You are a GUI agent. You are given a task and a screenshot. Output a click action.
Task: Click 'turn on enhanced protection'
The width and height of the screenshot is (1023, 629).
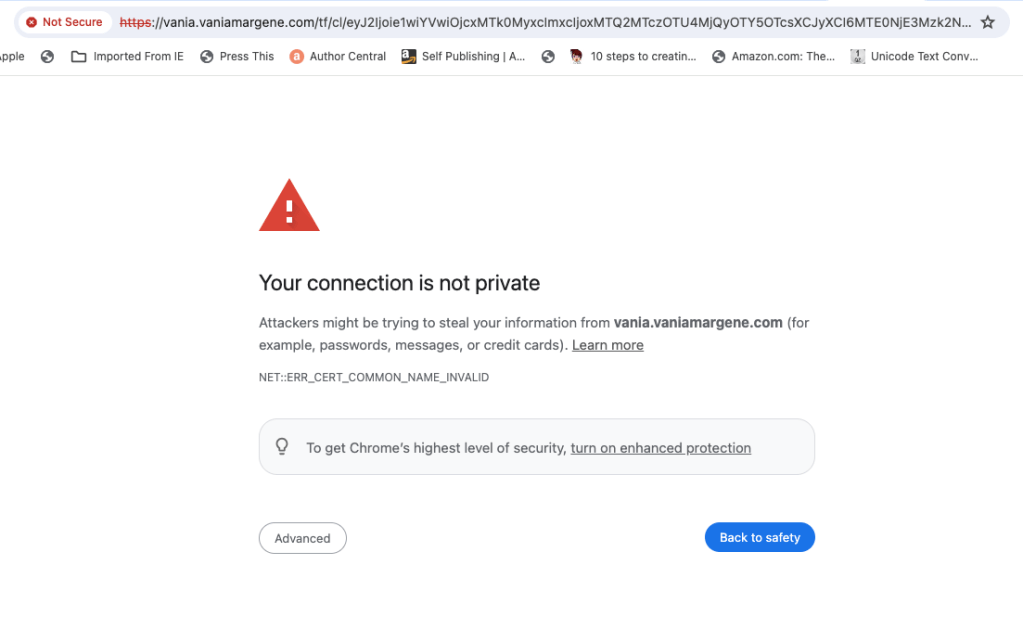[660, 447]
